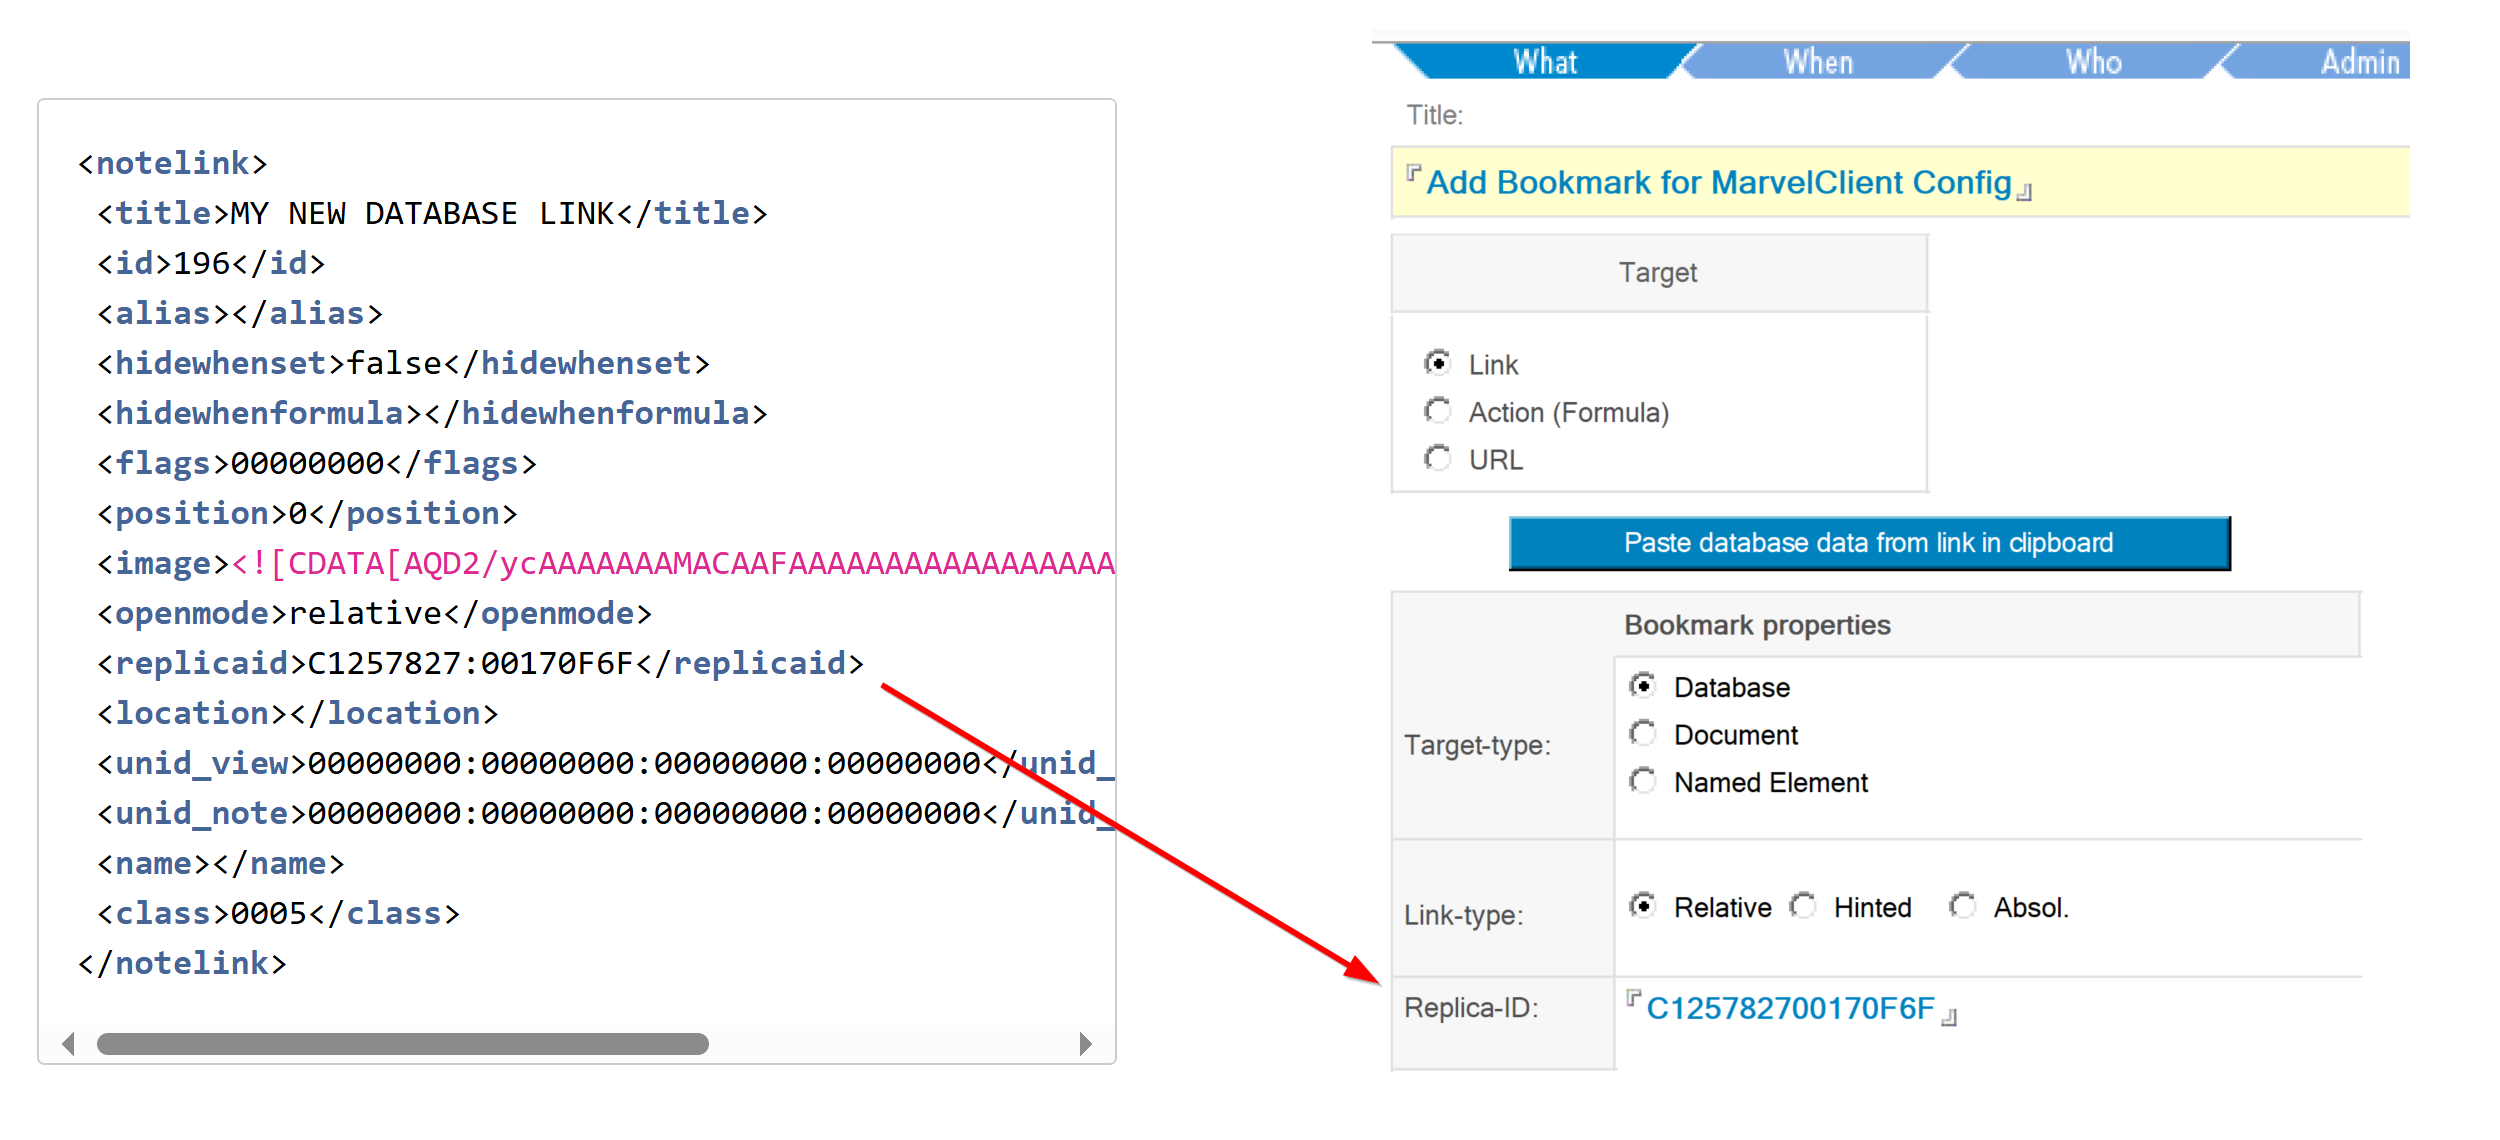This screenshot has height=1140, width=2500.
Task: Choose Database as target-type
Action: [1642, 685]
